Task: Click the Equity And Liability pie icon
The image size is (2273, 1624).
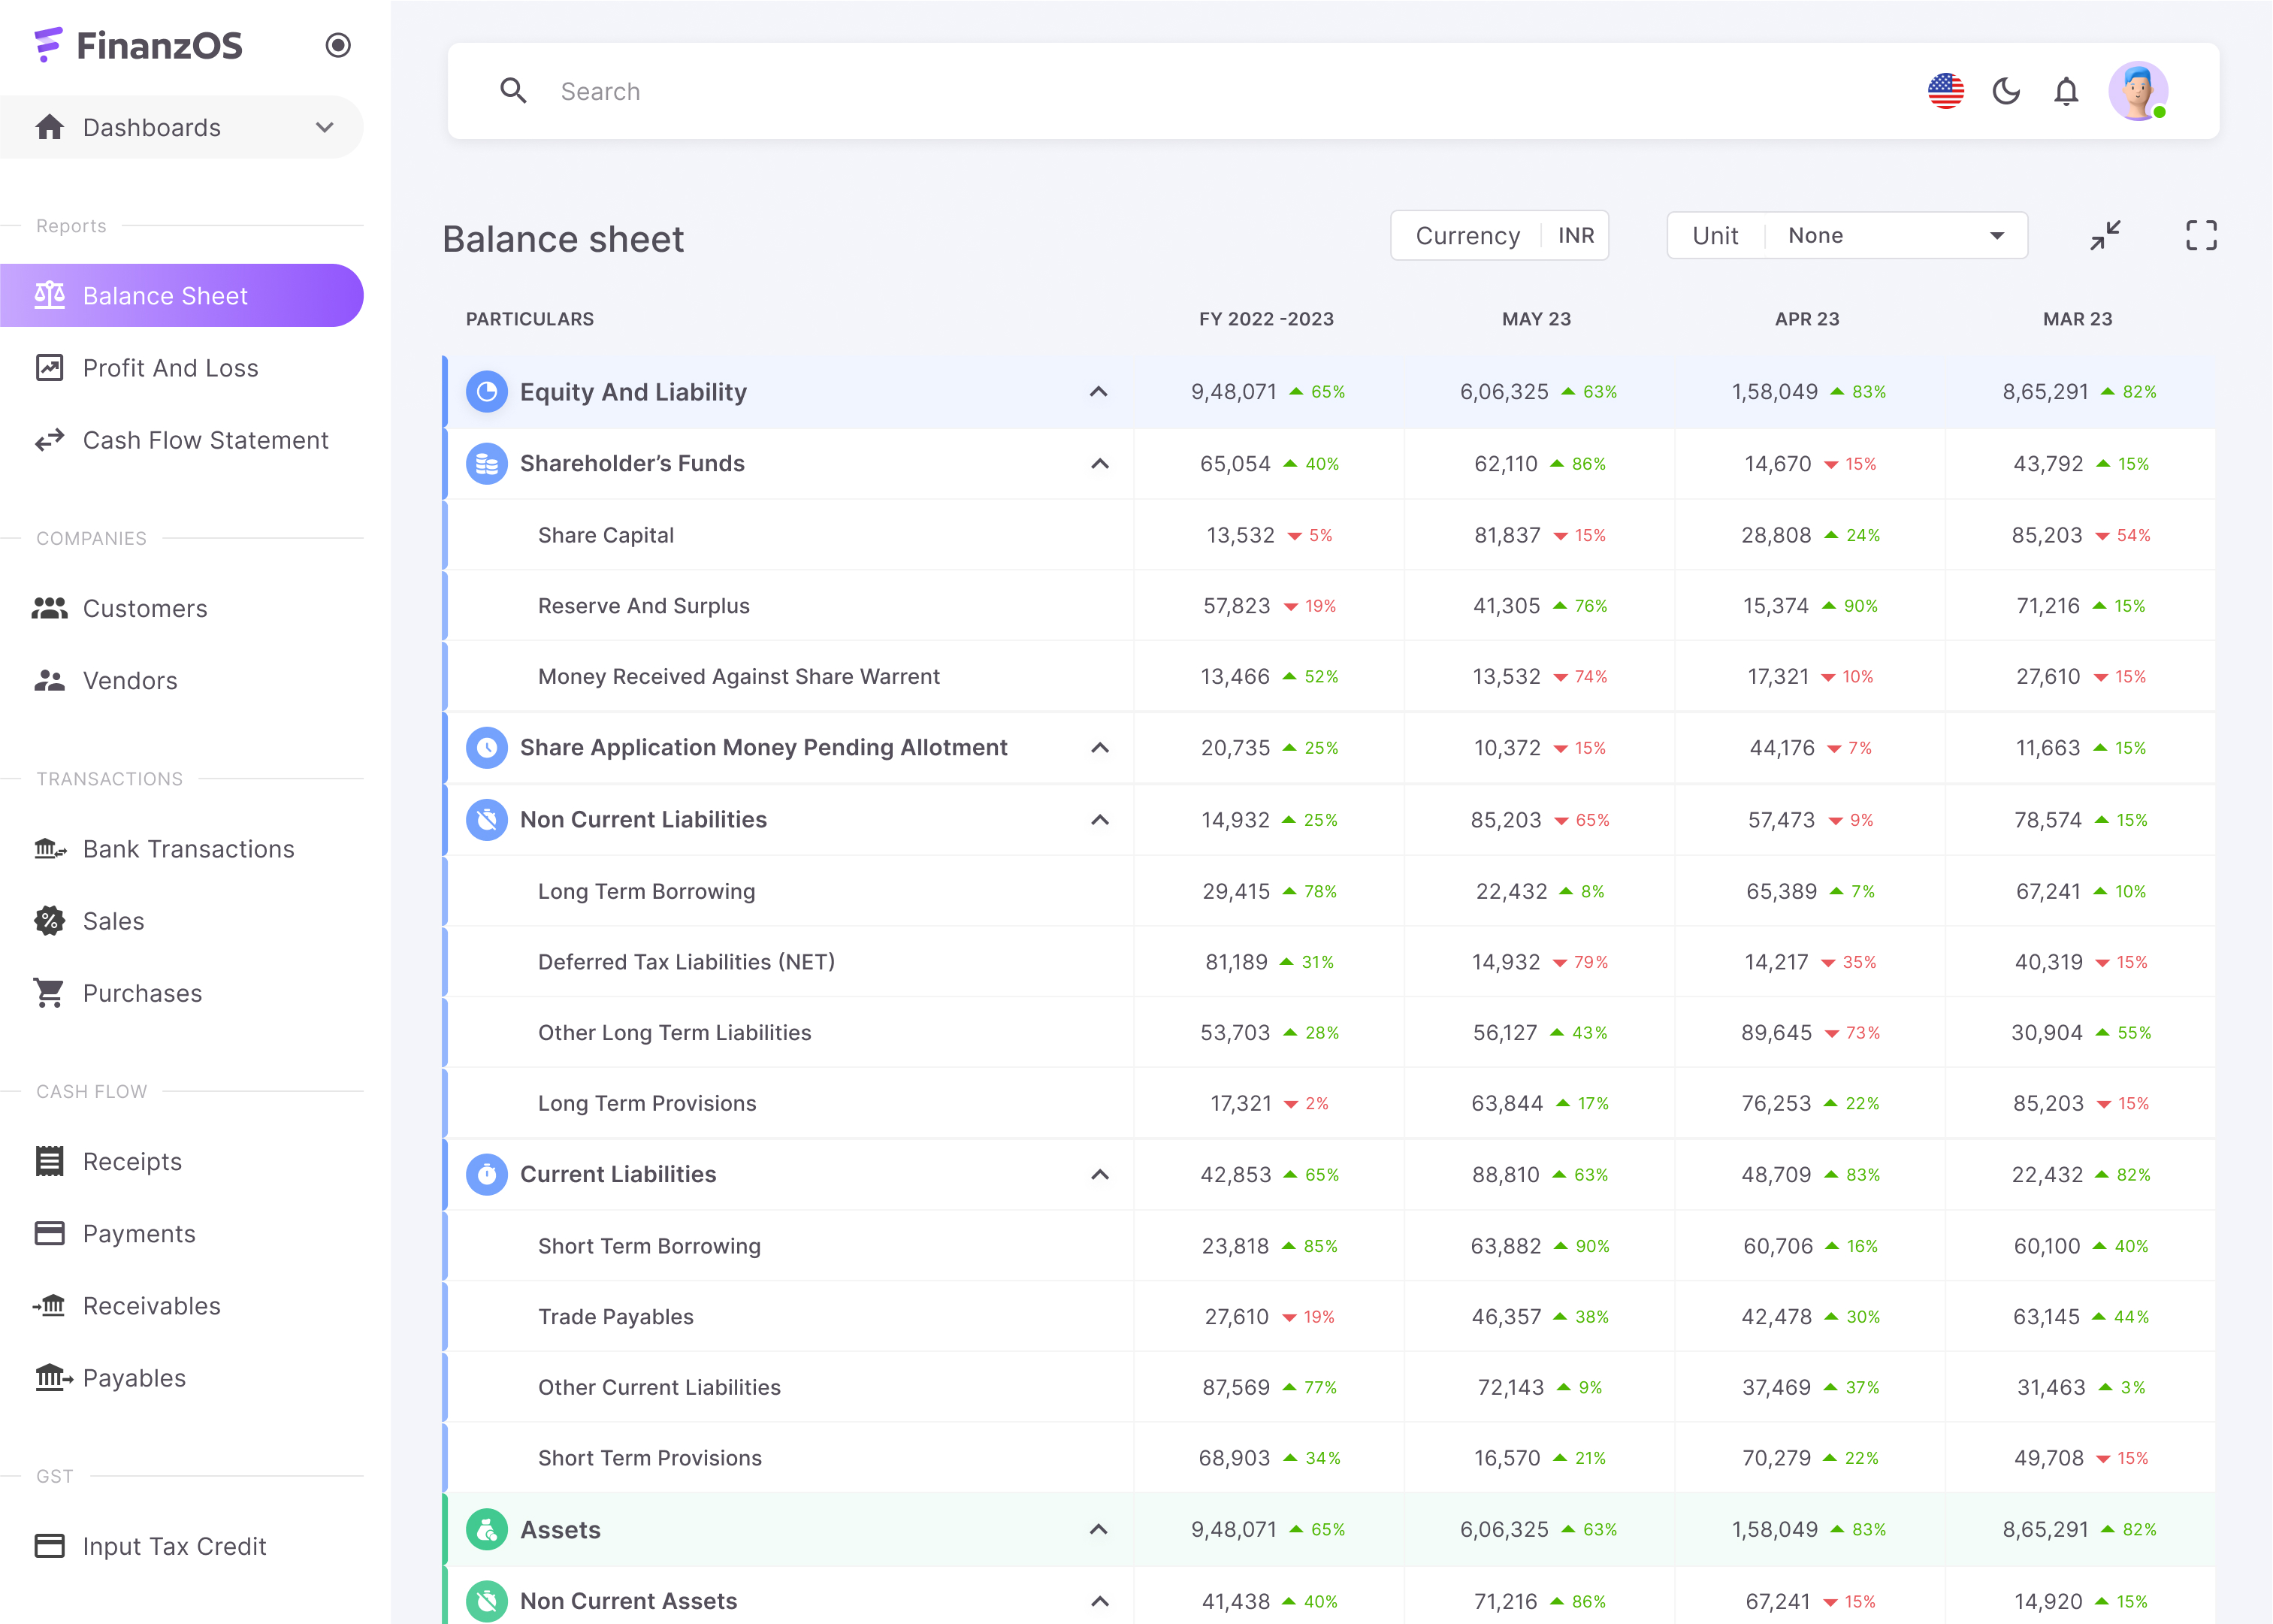Action: (x=487, y=392)
